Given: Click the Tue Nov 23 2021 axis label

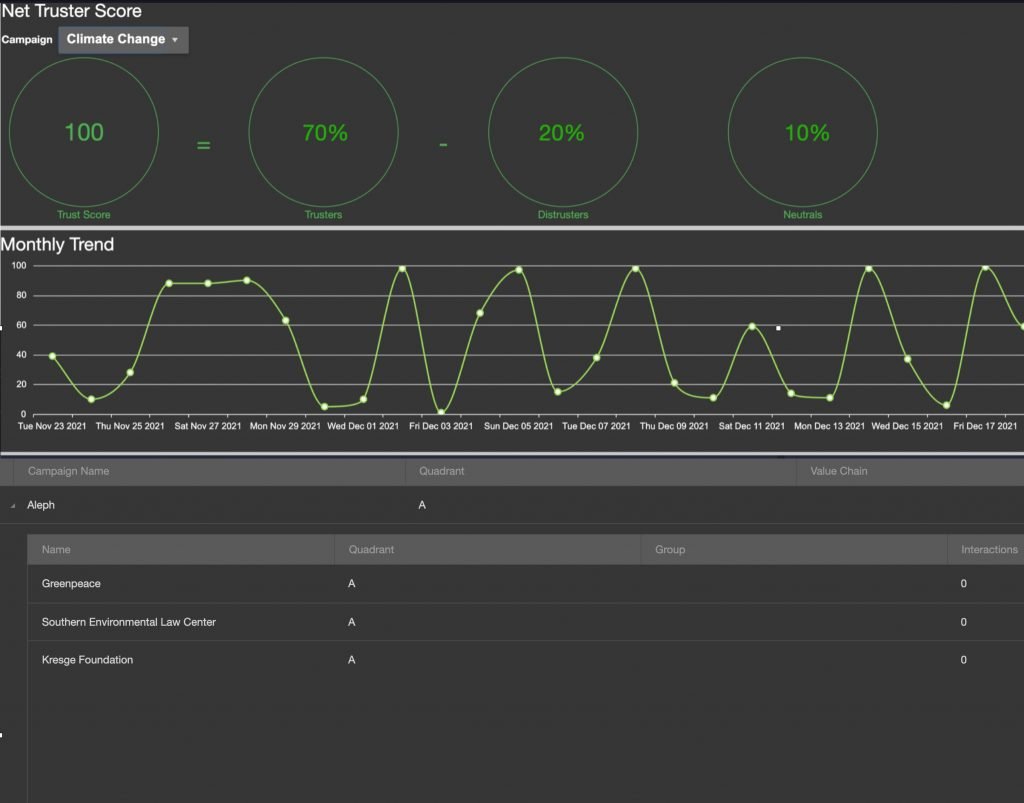Looking at the screenshot, I should (x=52, y=426).
